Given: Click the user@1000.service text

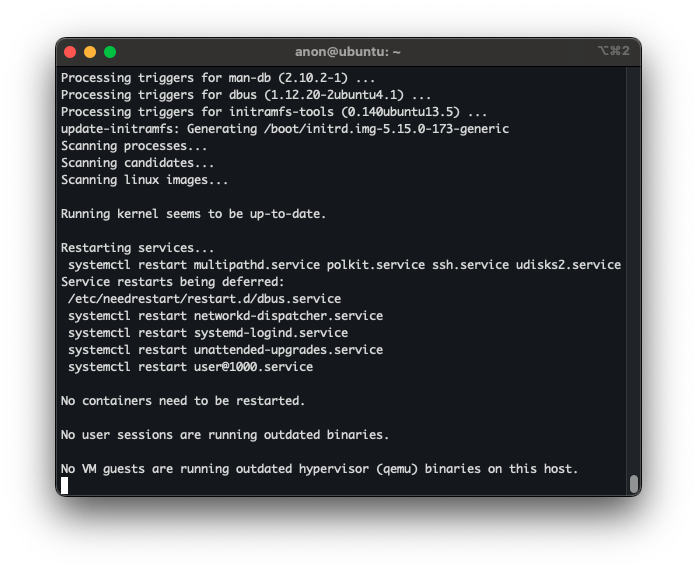Looking at the screenshot, I should (x=253, y=366).
